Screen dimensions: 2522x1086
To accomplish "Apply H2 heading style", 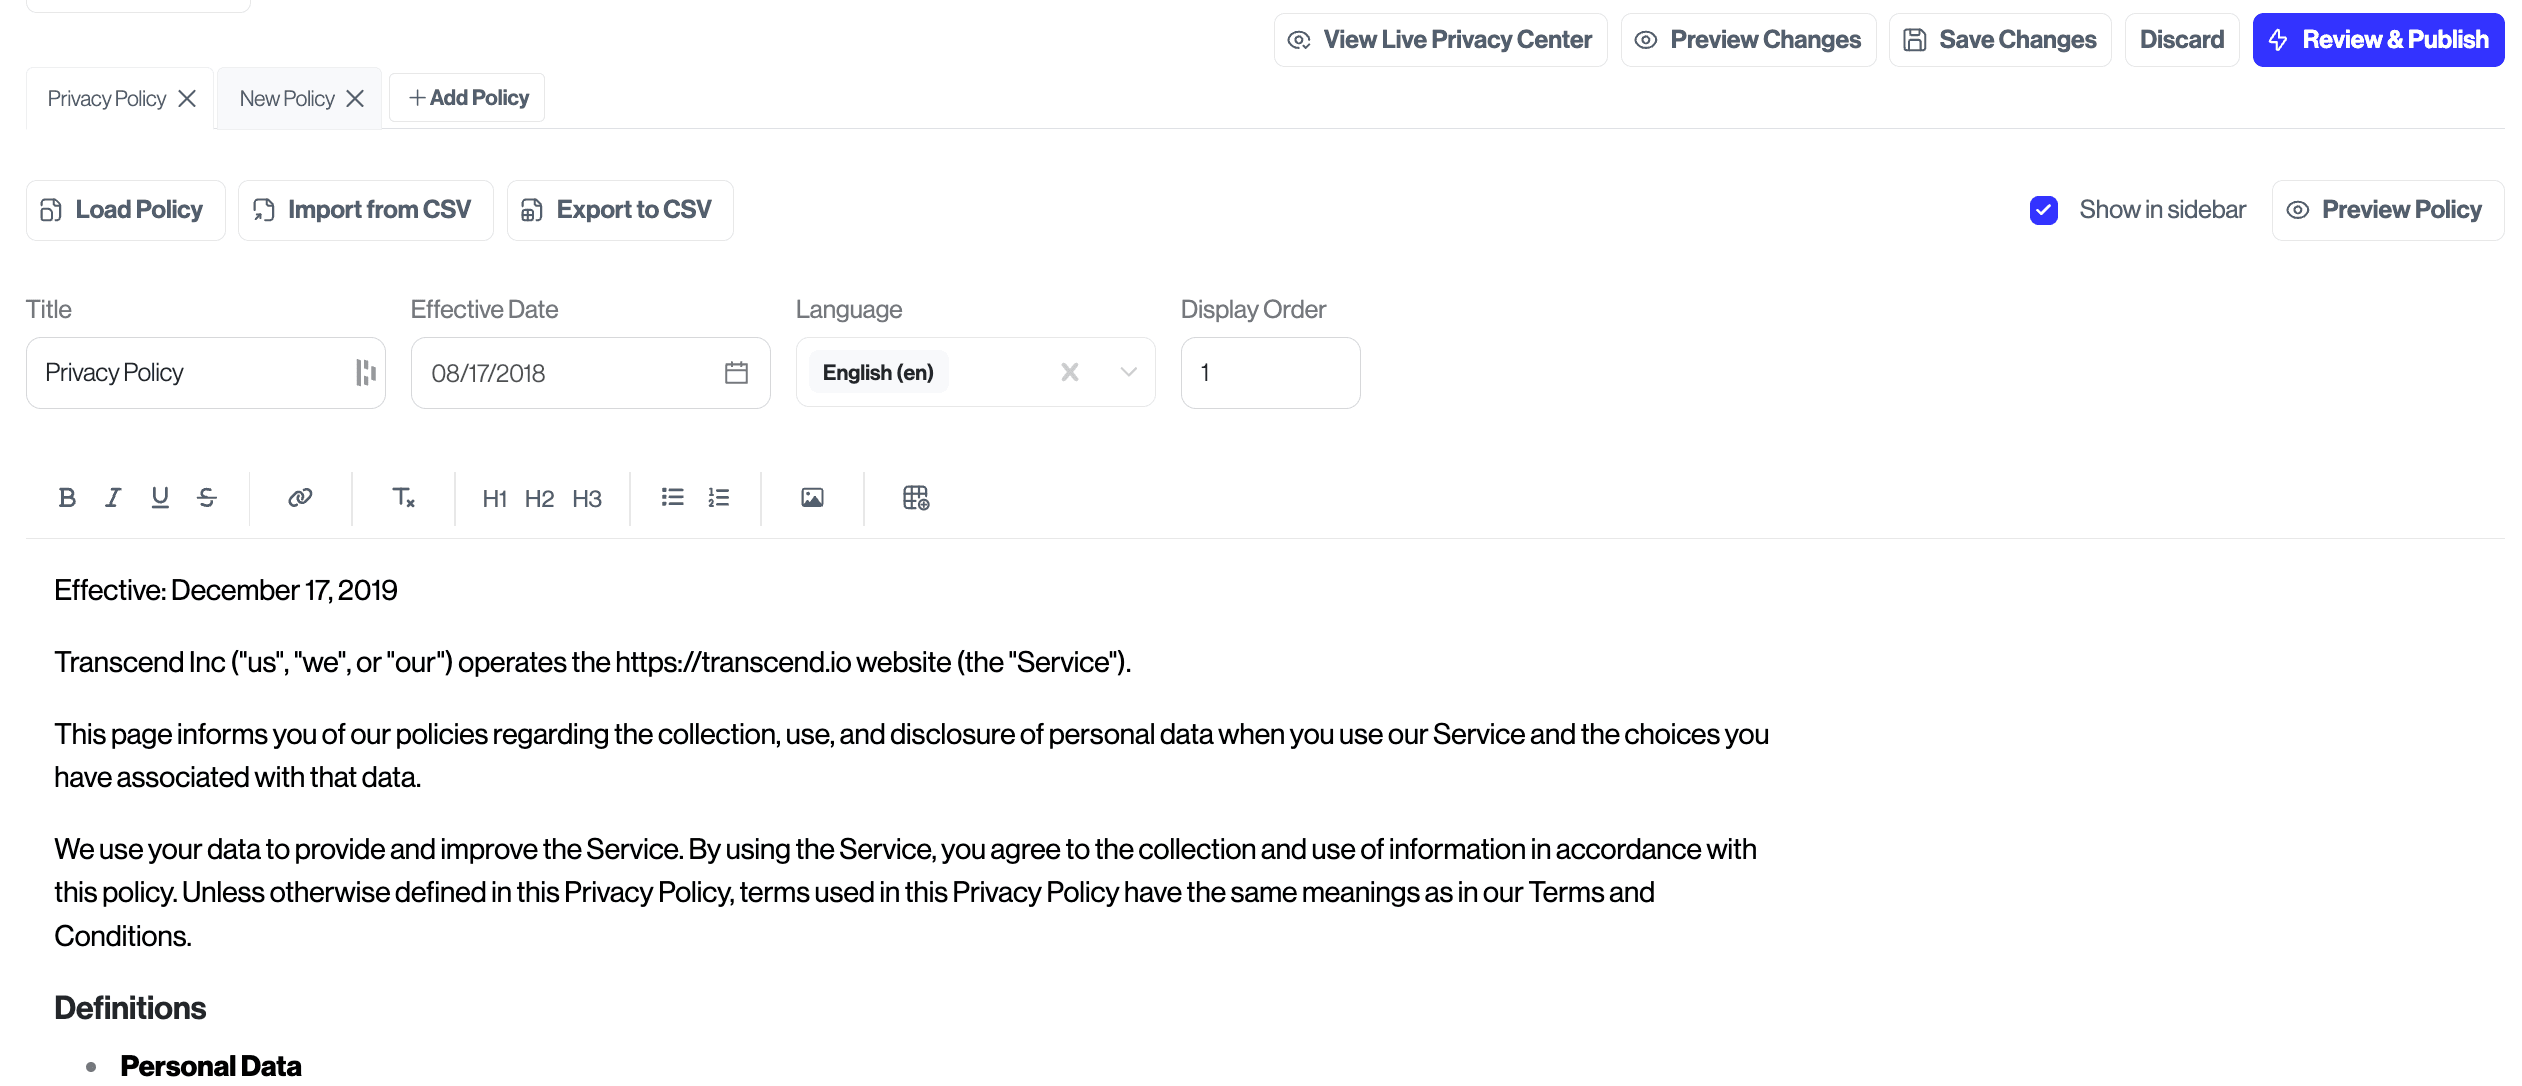I will (x=539, y=499).
